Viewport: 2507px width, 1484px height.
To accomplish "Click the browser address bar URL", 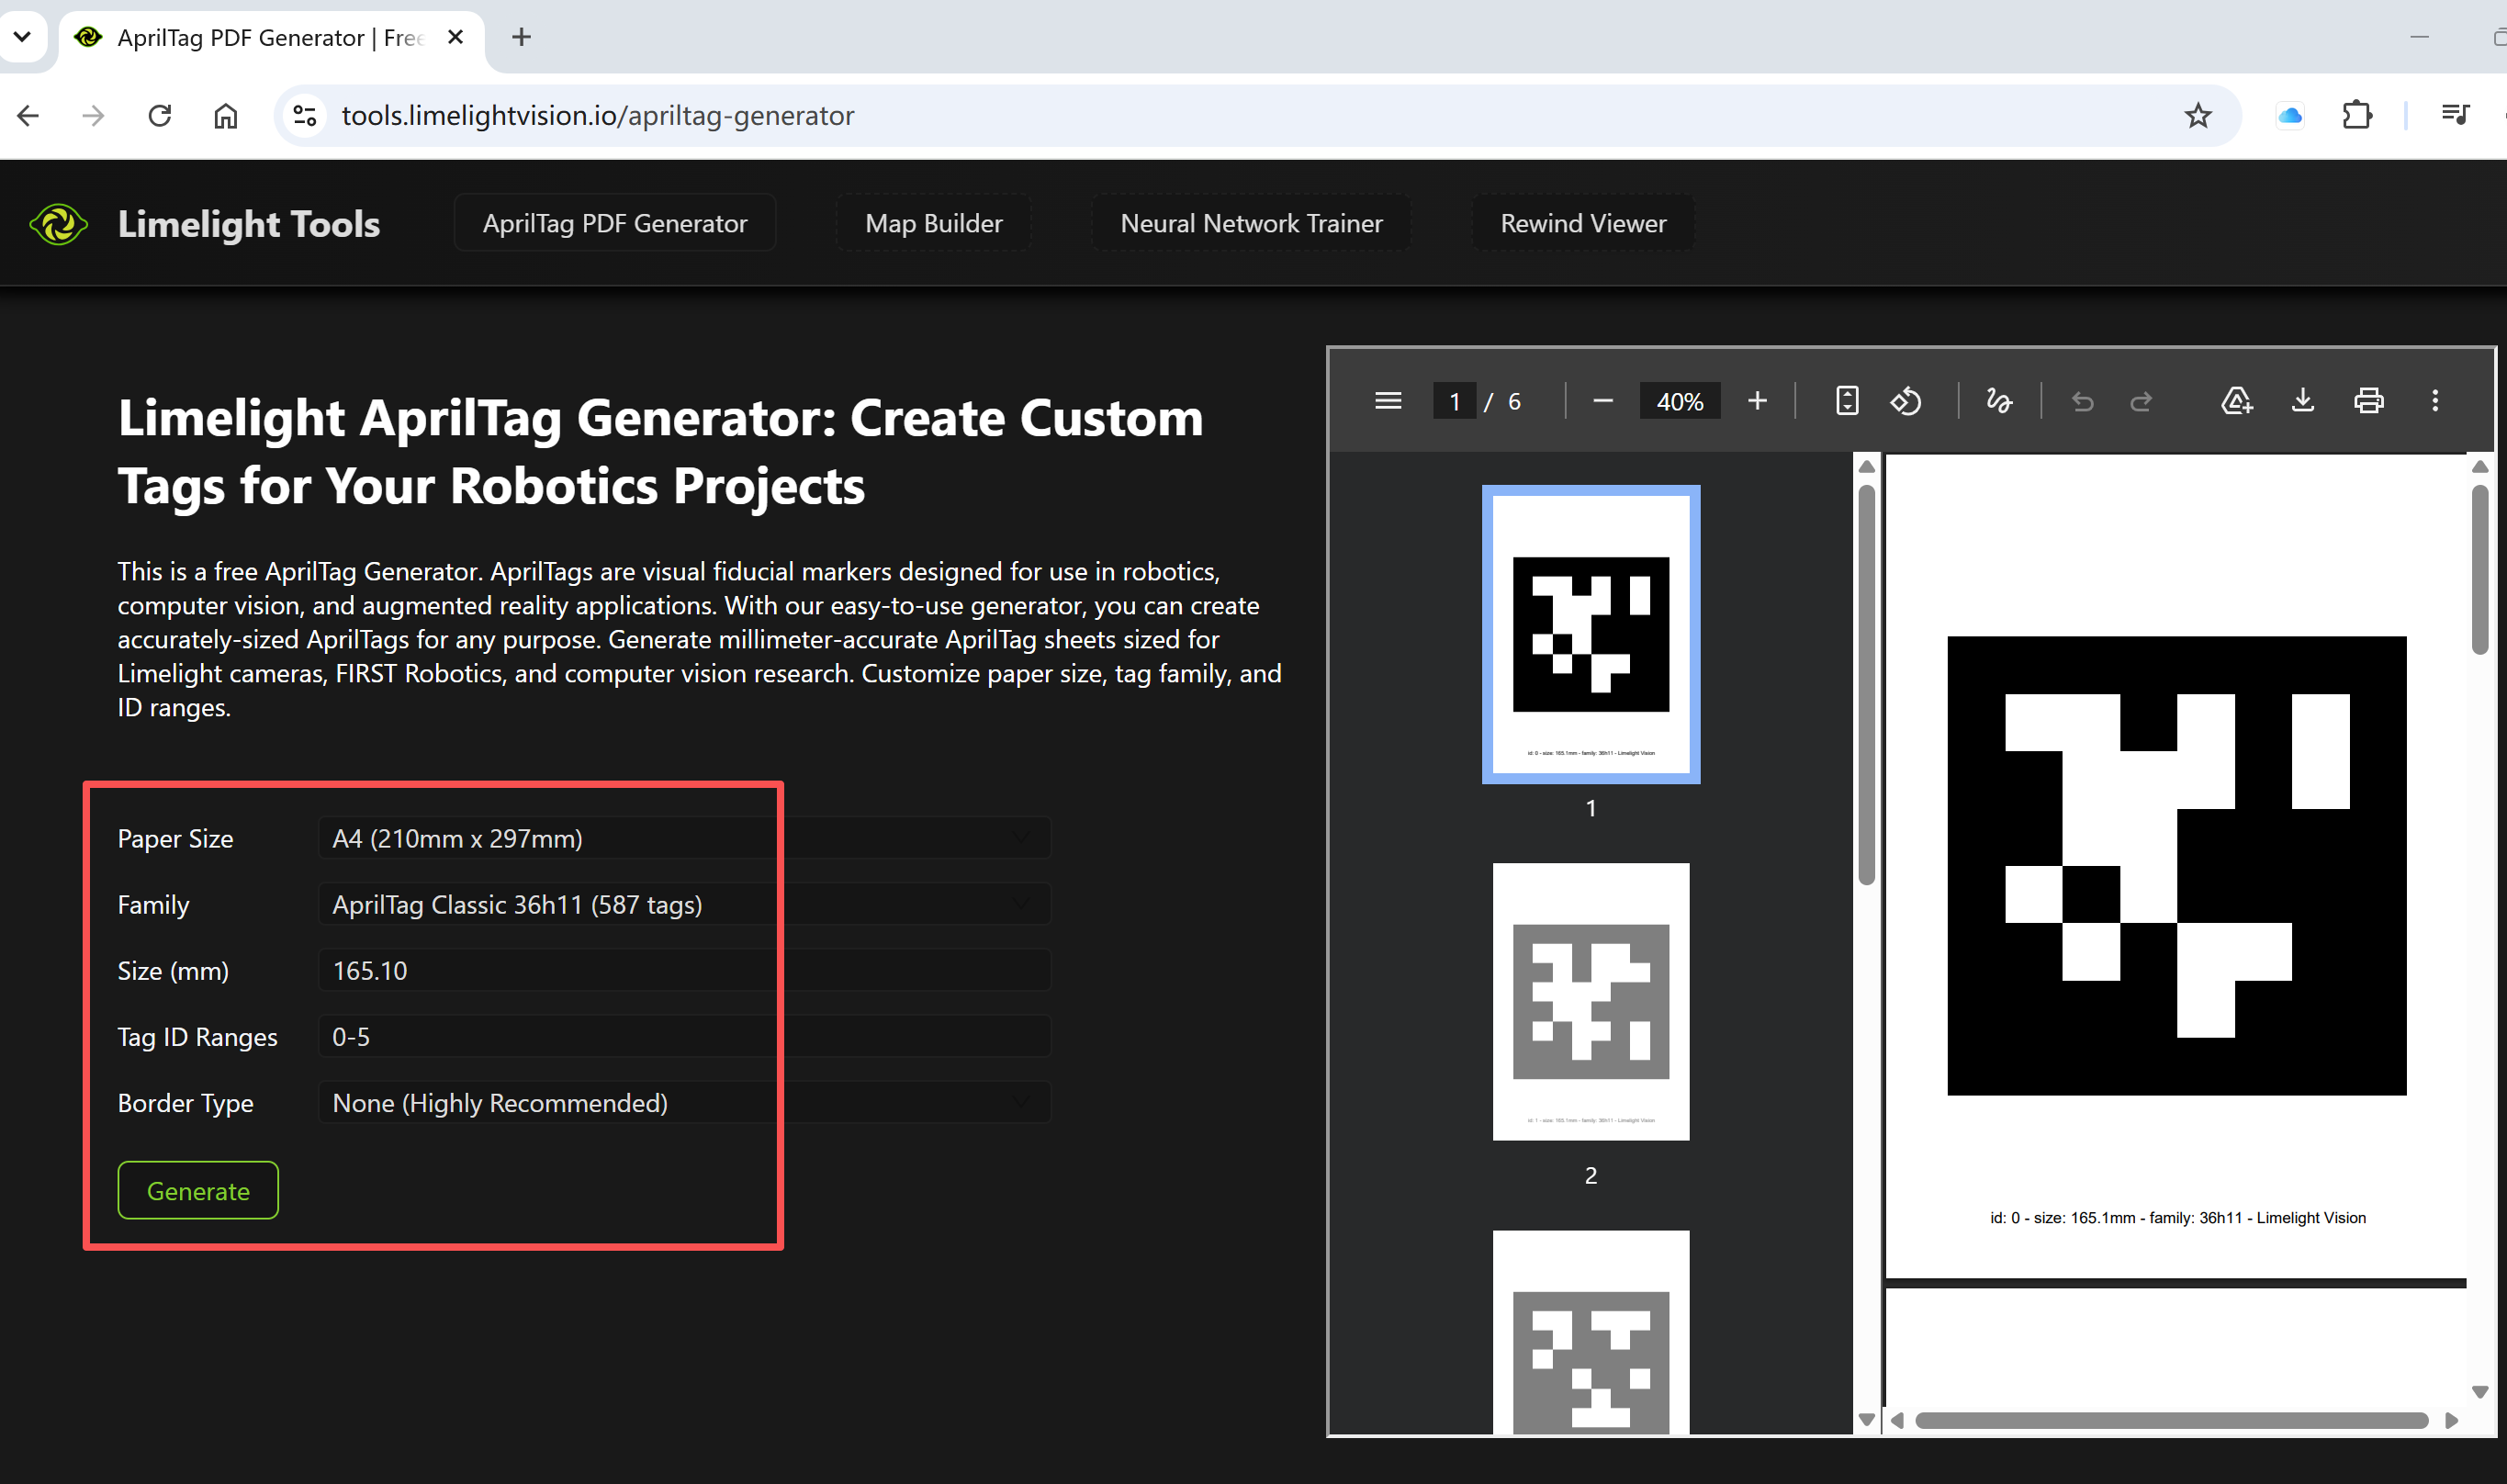I will (598, 116).
